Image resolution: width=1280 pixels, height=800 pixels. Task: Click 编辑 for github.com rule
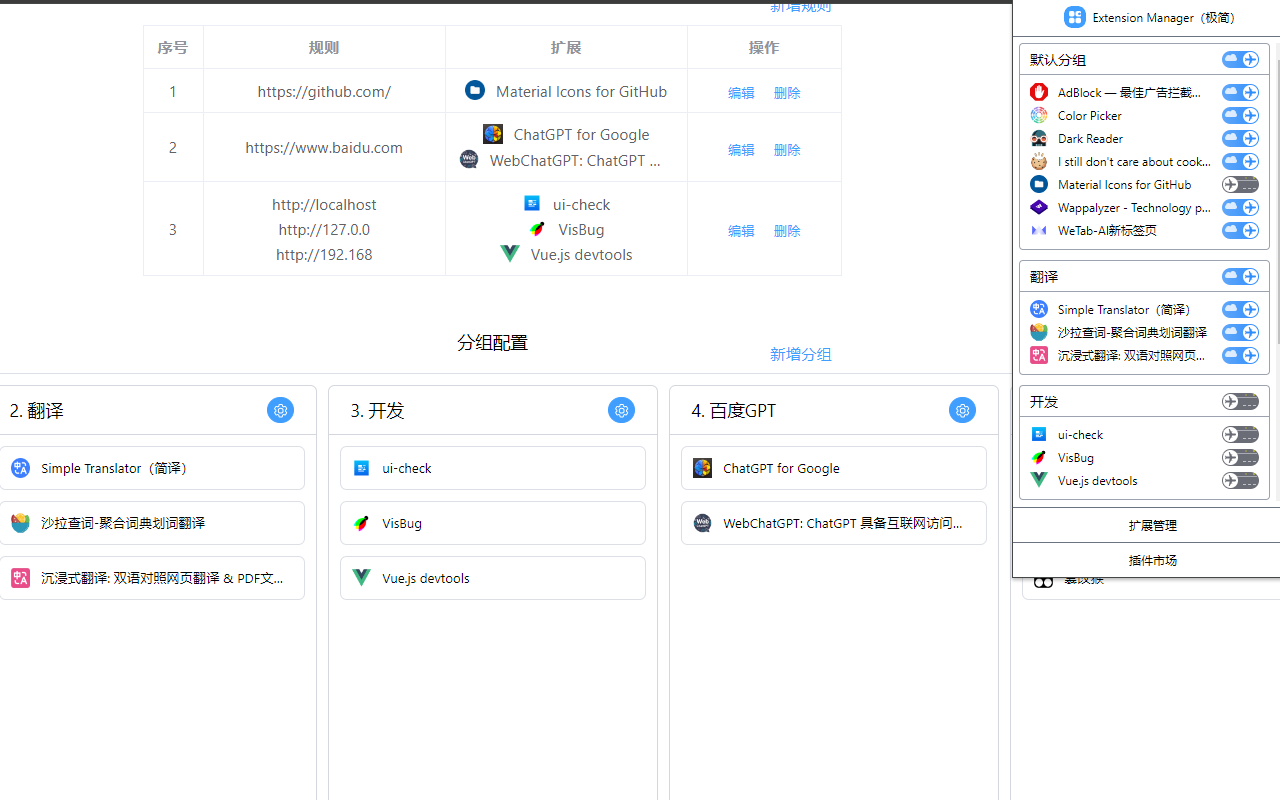(x=741, y=92)
